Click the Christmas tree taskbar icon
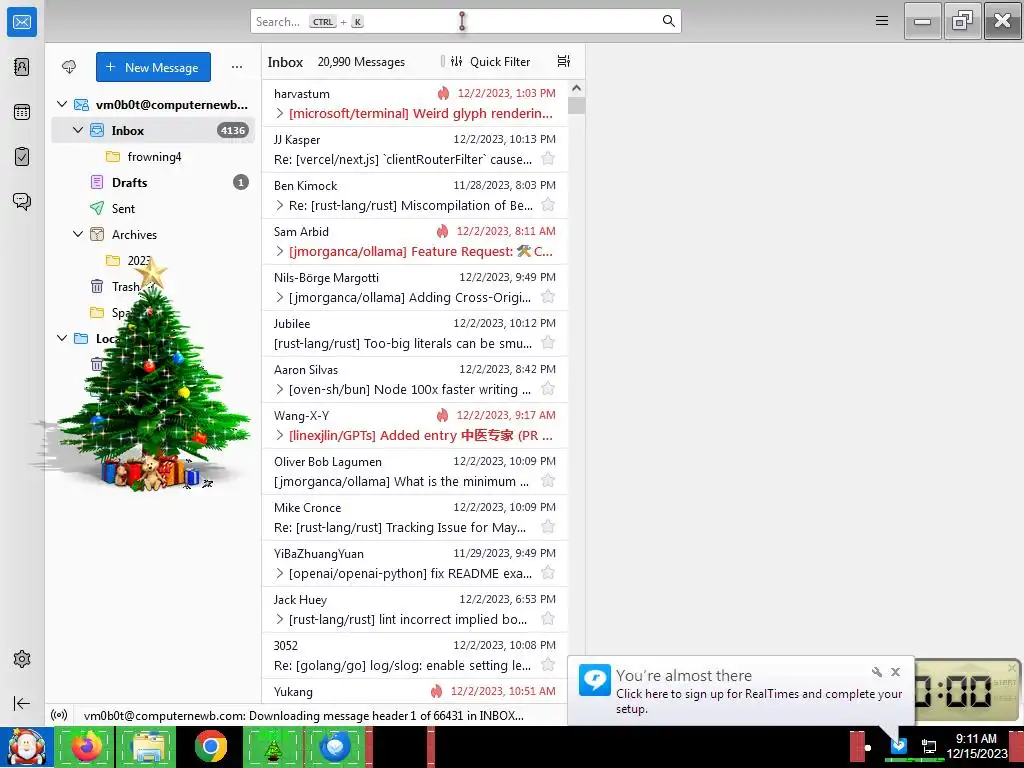The image size is (1024, 768). (x=272, y=747)
